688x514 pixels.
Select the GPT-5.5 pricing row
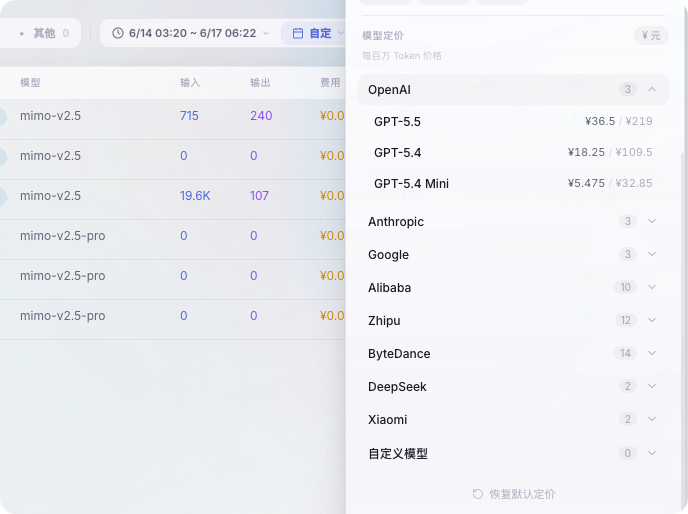pos(513,121)
